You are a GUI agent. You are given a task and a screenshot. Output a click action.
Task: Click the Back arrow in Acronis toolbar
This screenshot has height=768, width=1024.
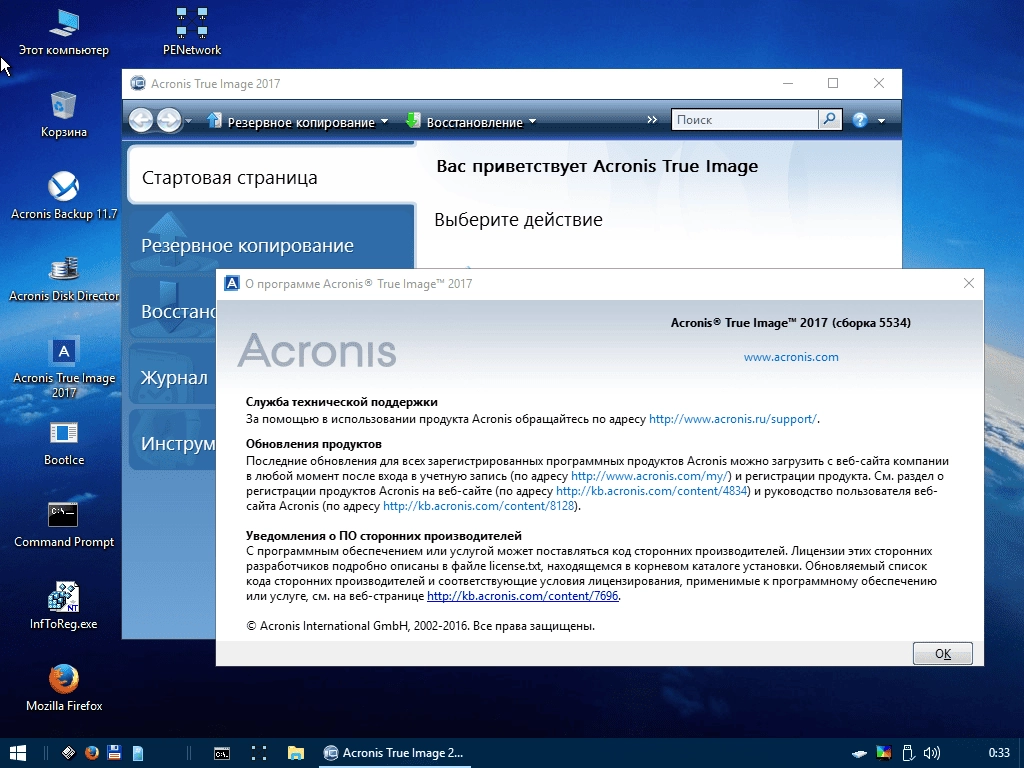(x=140, y=120)
